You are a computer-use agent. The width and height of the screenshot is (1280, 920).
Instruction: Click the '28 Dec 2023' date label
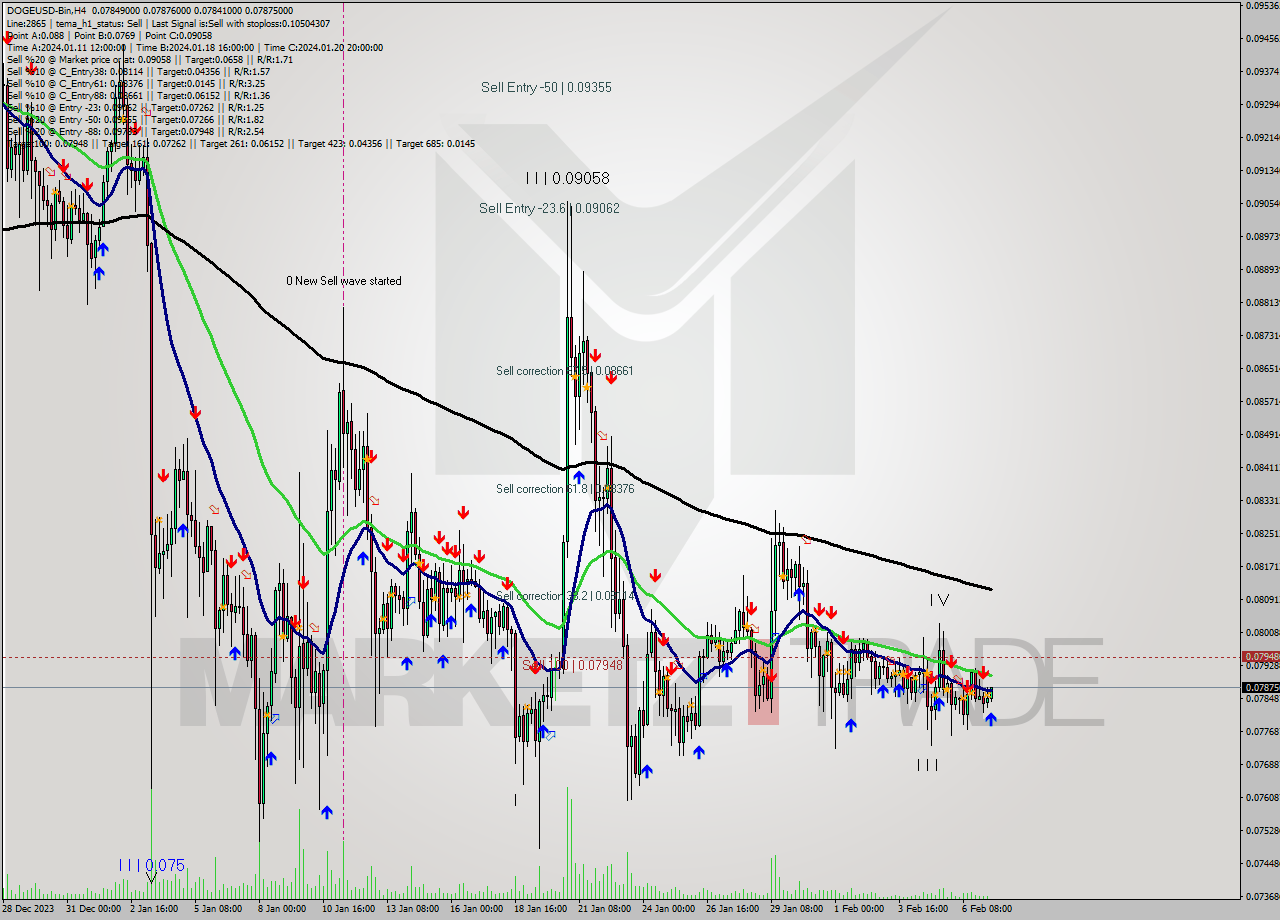[28, 909]
